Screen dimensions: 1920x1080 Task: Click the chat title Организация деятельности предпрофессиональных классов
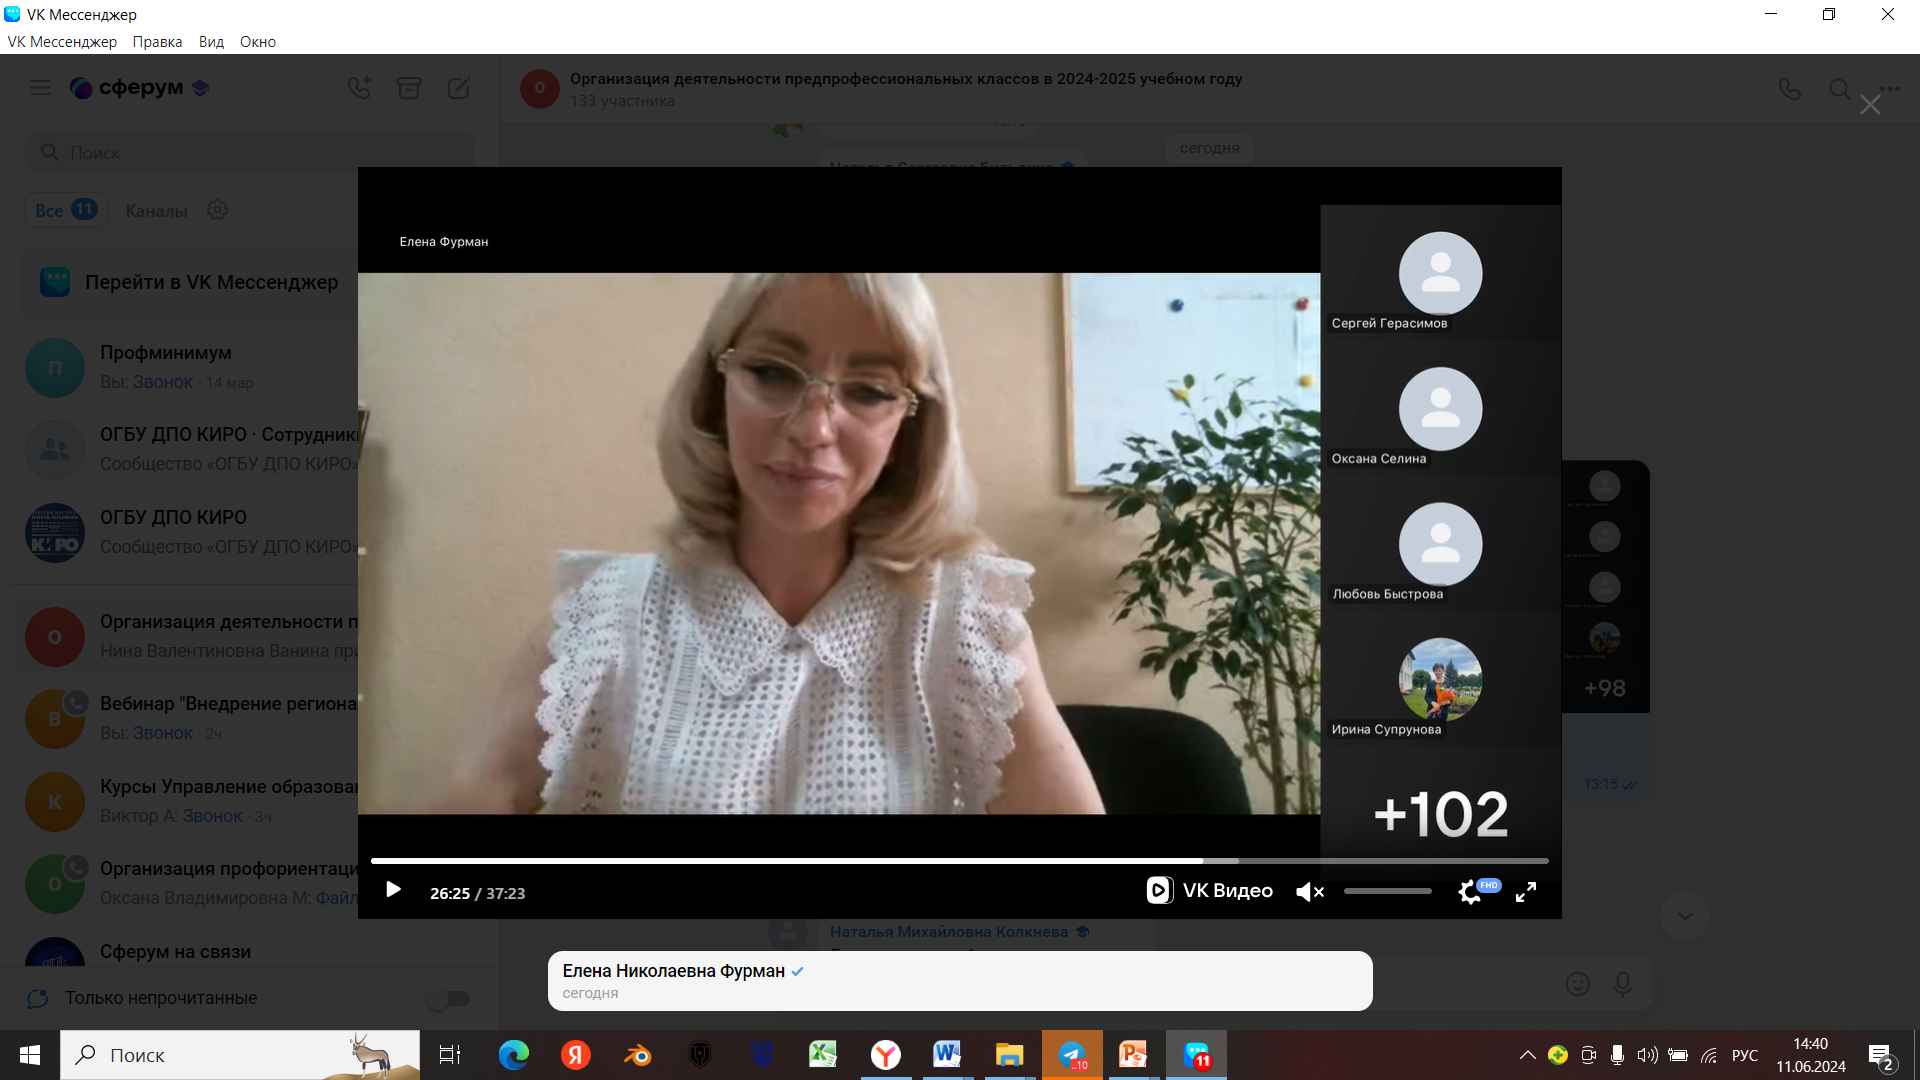coord(906,79)
